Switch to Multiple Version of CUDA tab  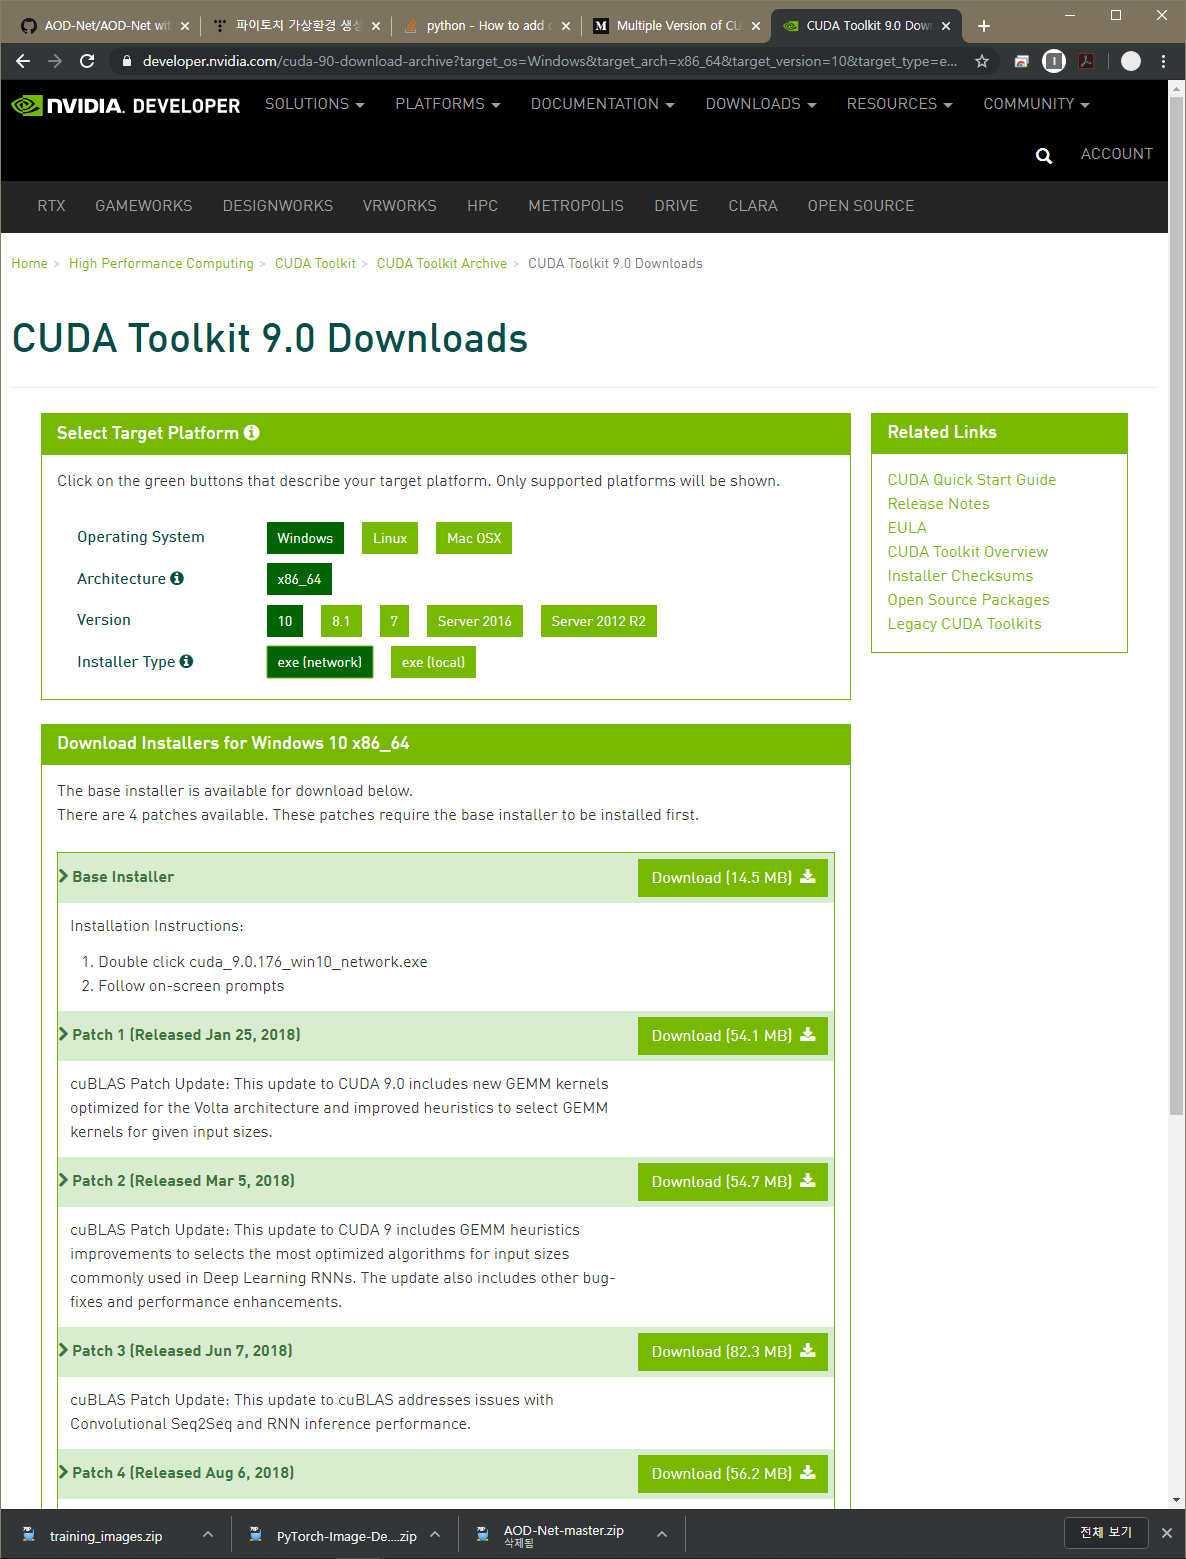[676, 26]
